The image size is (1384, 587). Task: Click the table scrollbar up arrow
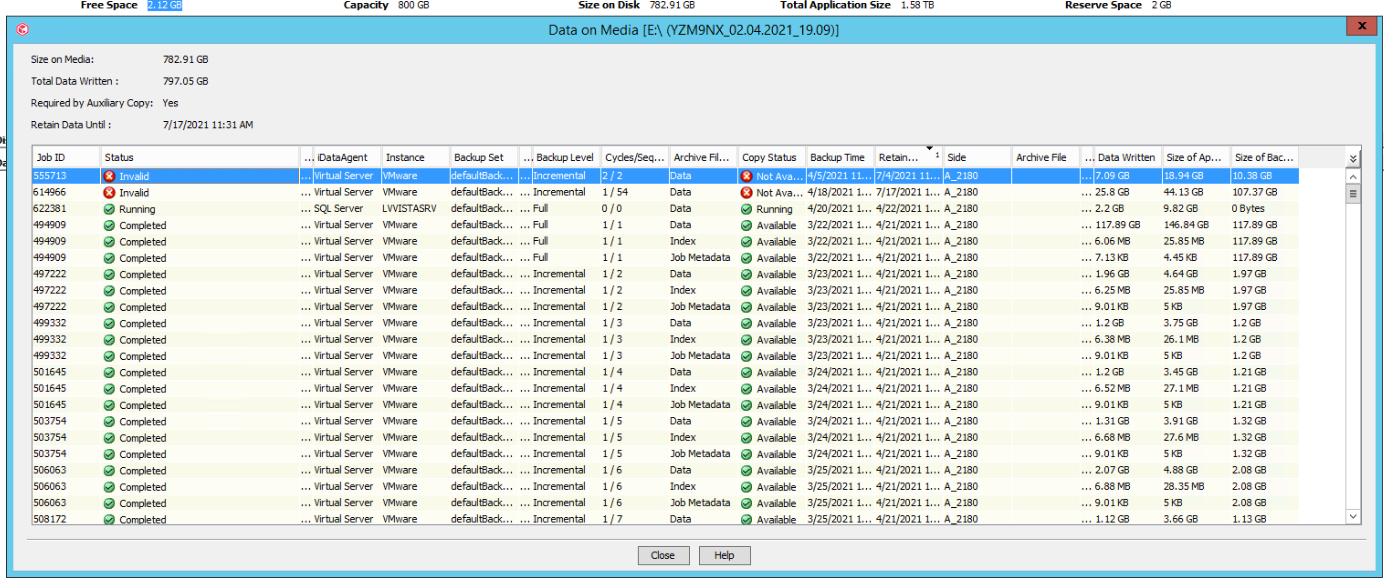[x=1354, y=176]
